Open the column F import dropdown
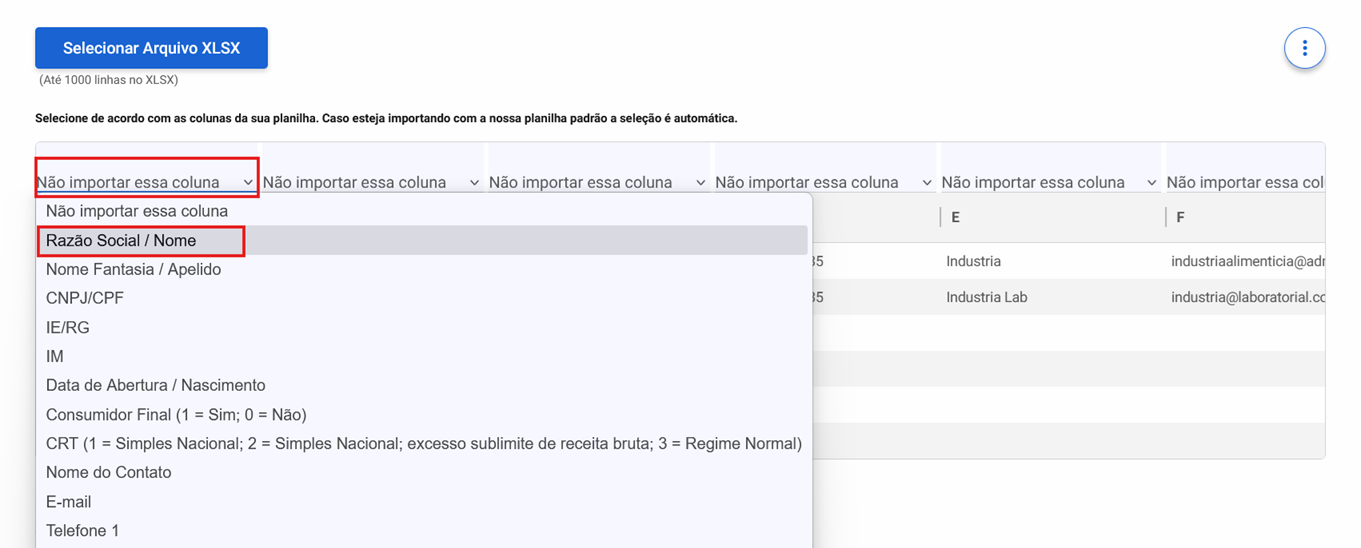The width and height of the screenshot is (1361, 548). coord(1245,182)
